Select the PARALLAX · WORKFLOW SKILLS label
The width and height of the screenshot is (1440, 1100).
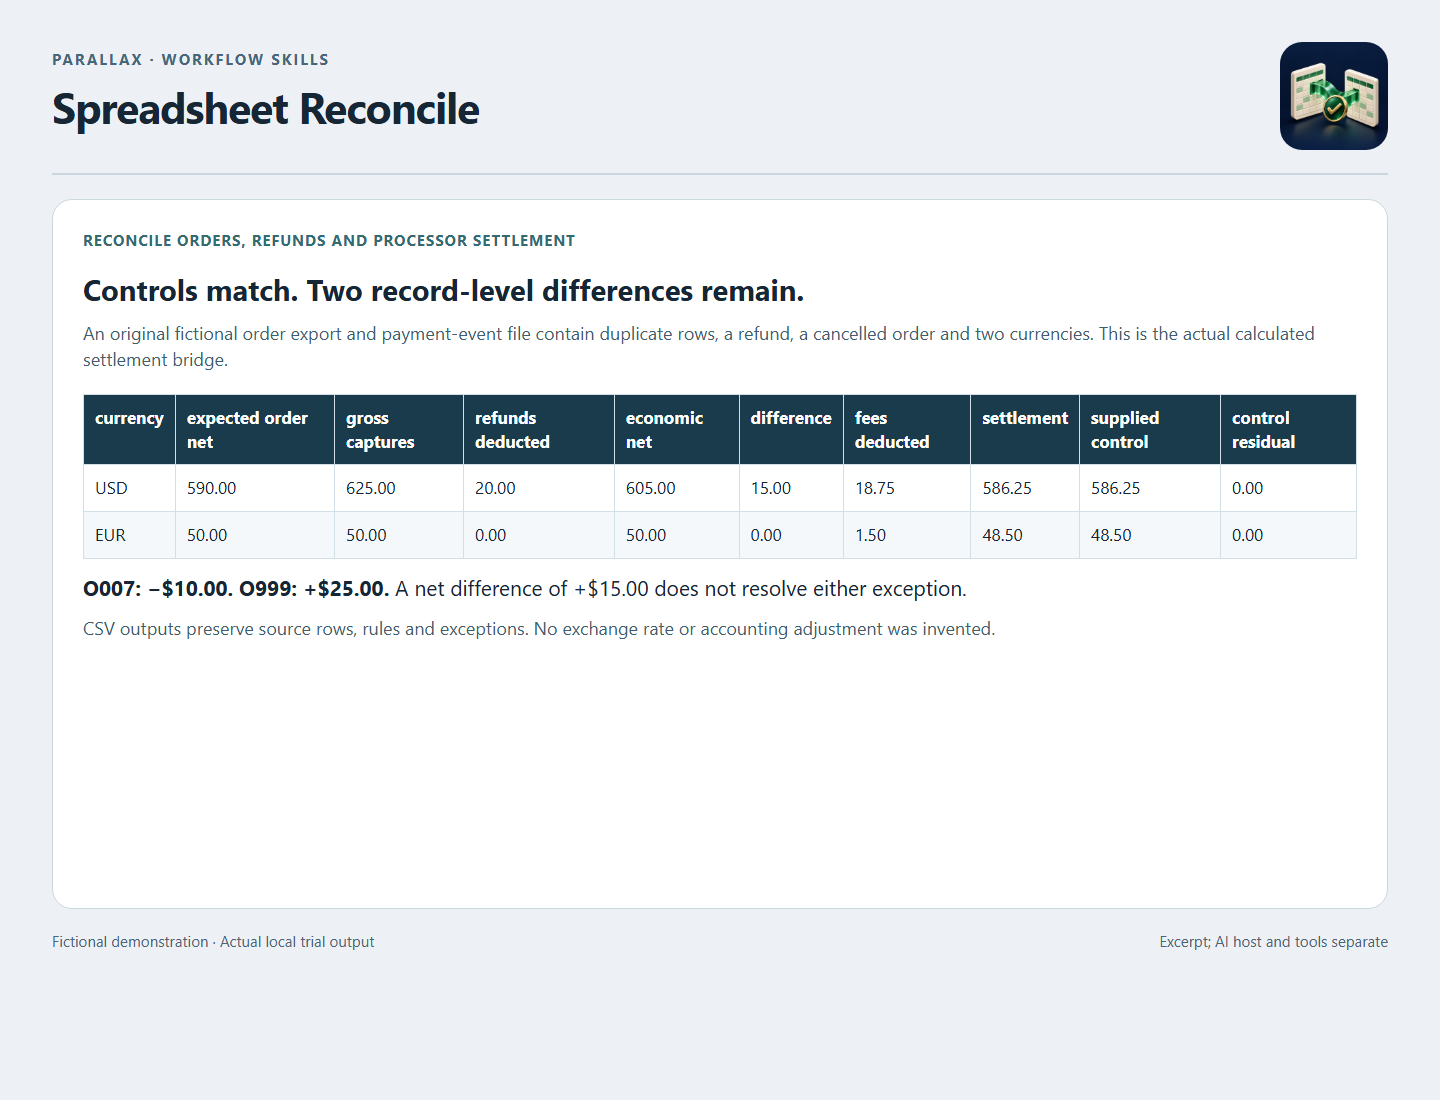pos(190,60)
